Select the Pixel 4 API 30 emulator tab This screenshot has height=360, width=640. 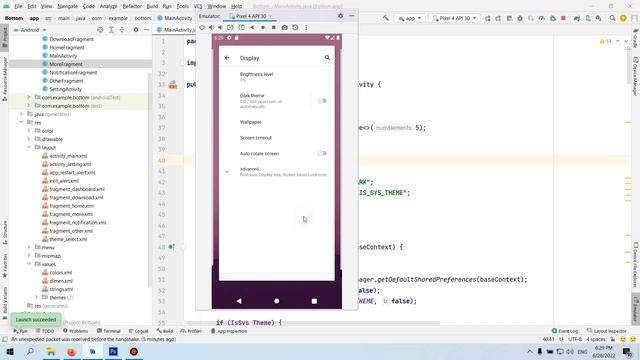pos(250,16)
